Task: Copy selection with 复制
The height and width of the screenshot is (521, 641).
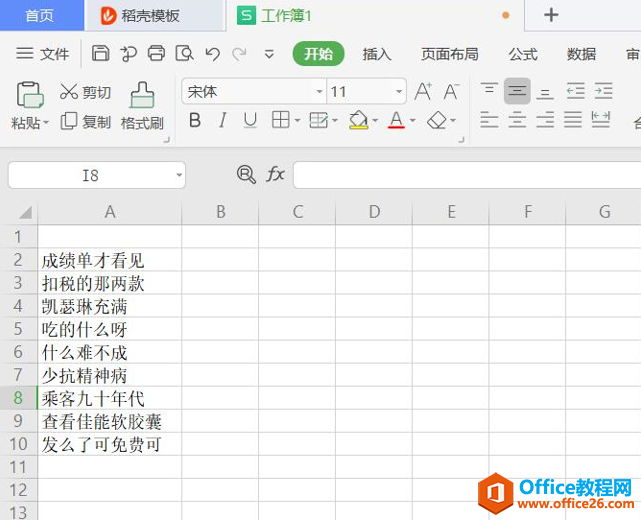Action: 85,121
